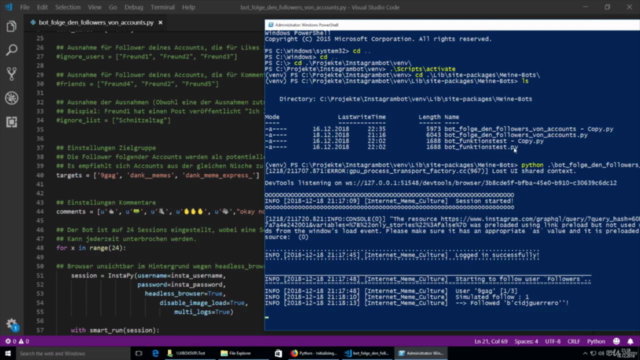
Task: Click the 'DevTools listening on' line
Action: 440,183
